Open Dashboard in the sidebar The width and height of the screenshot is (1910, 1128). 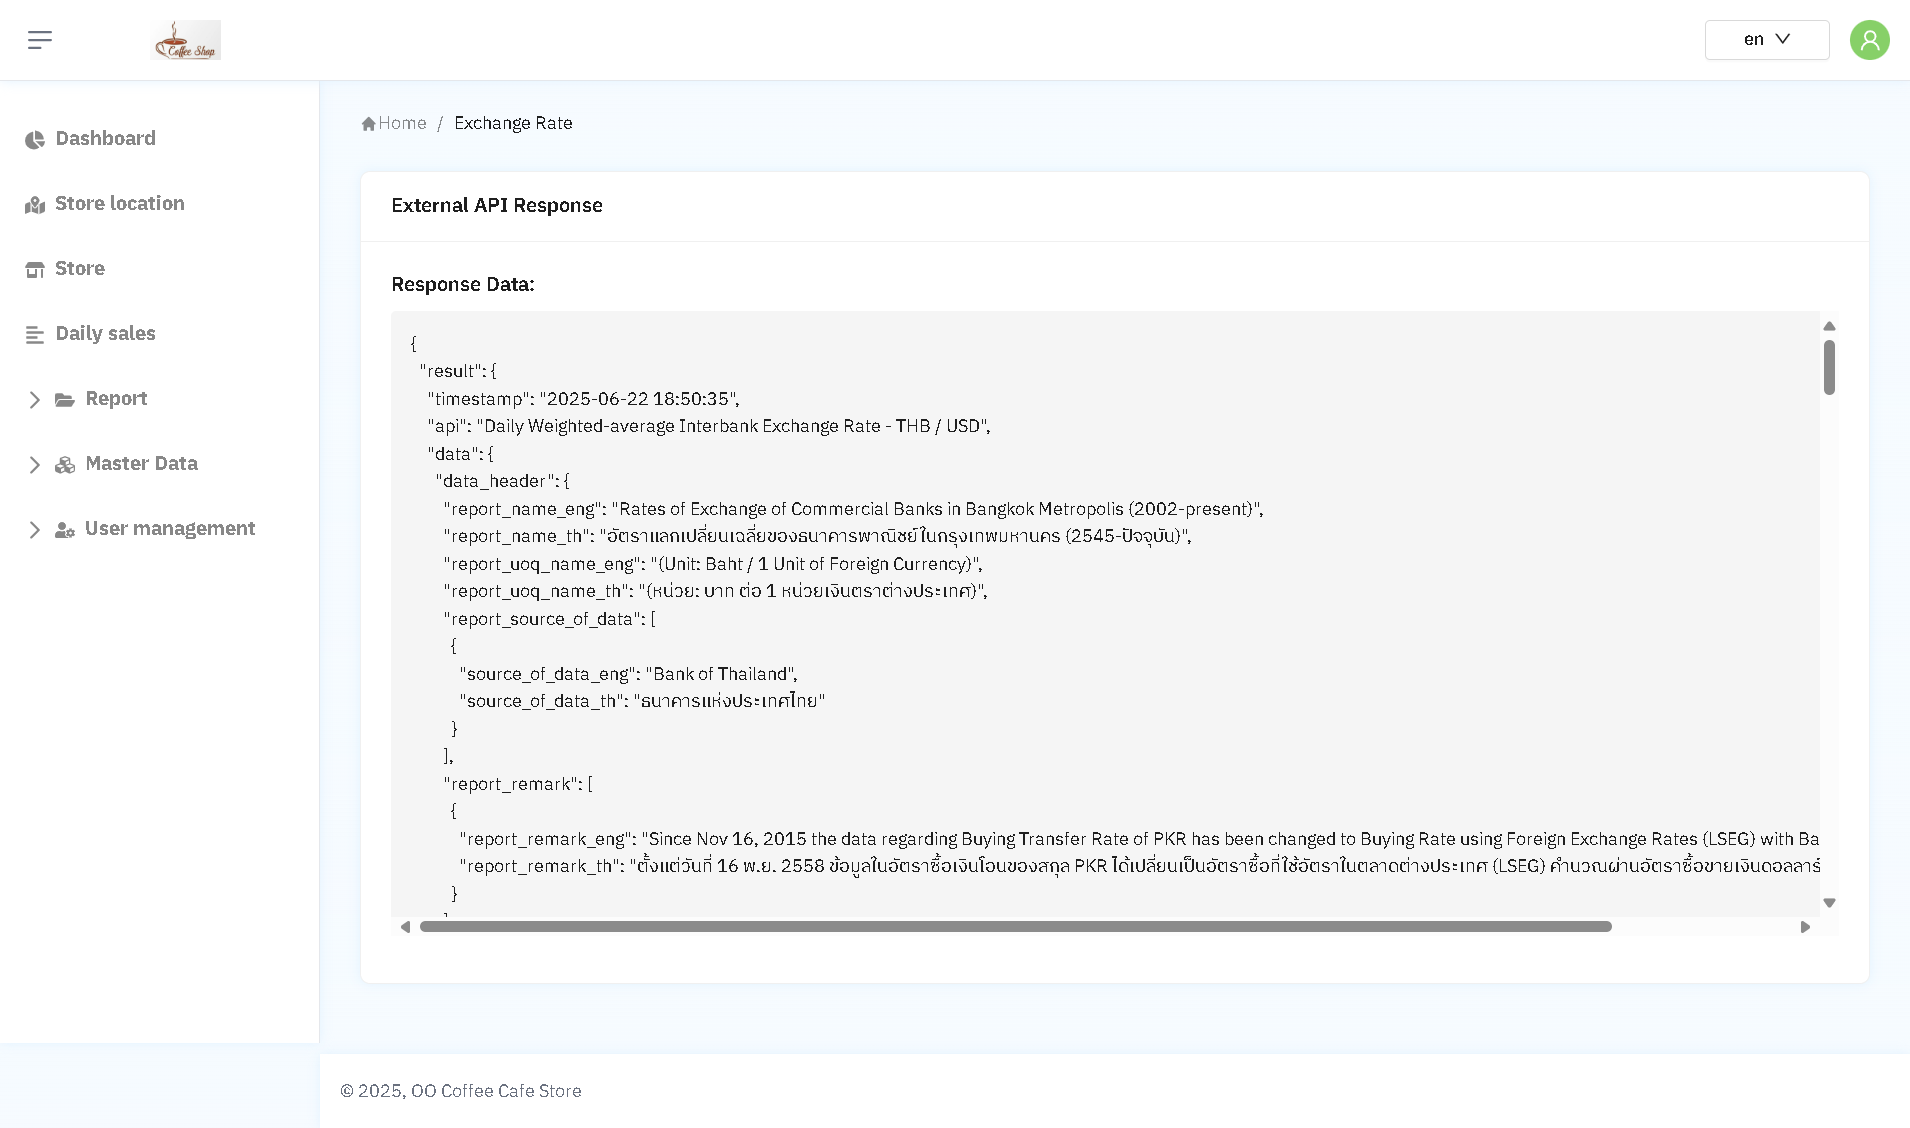(x=106, y=138)
